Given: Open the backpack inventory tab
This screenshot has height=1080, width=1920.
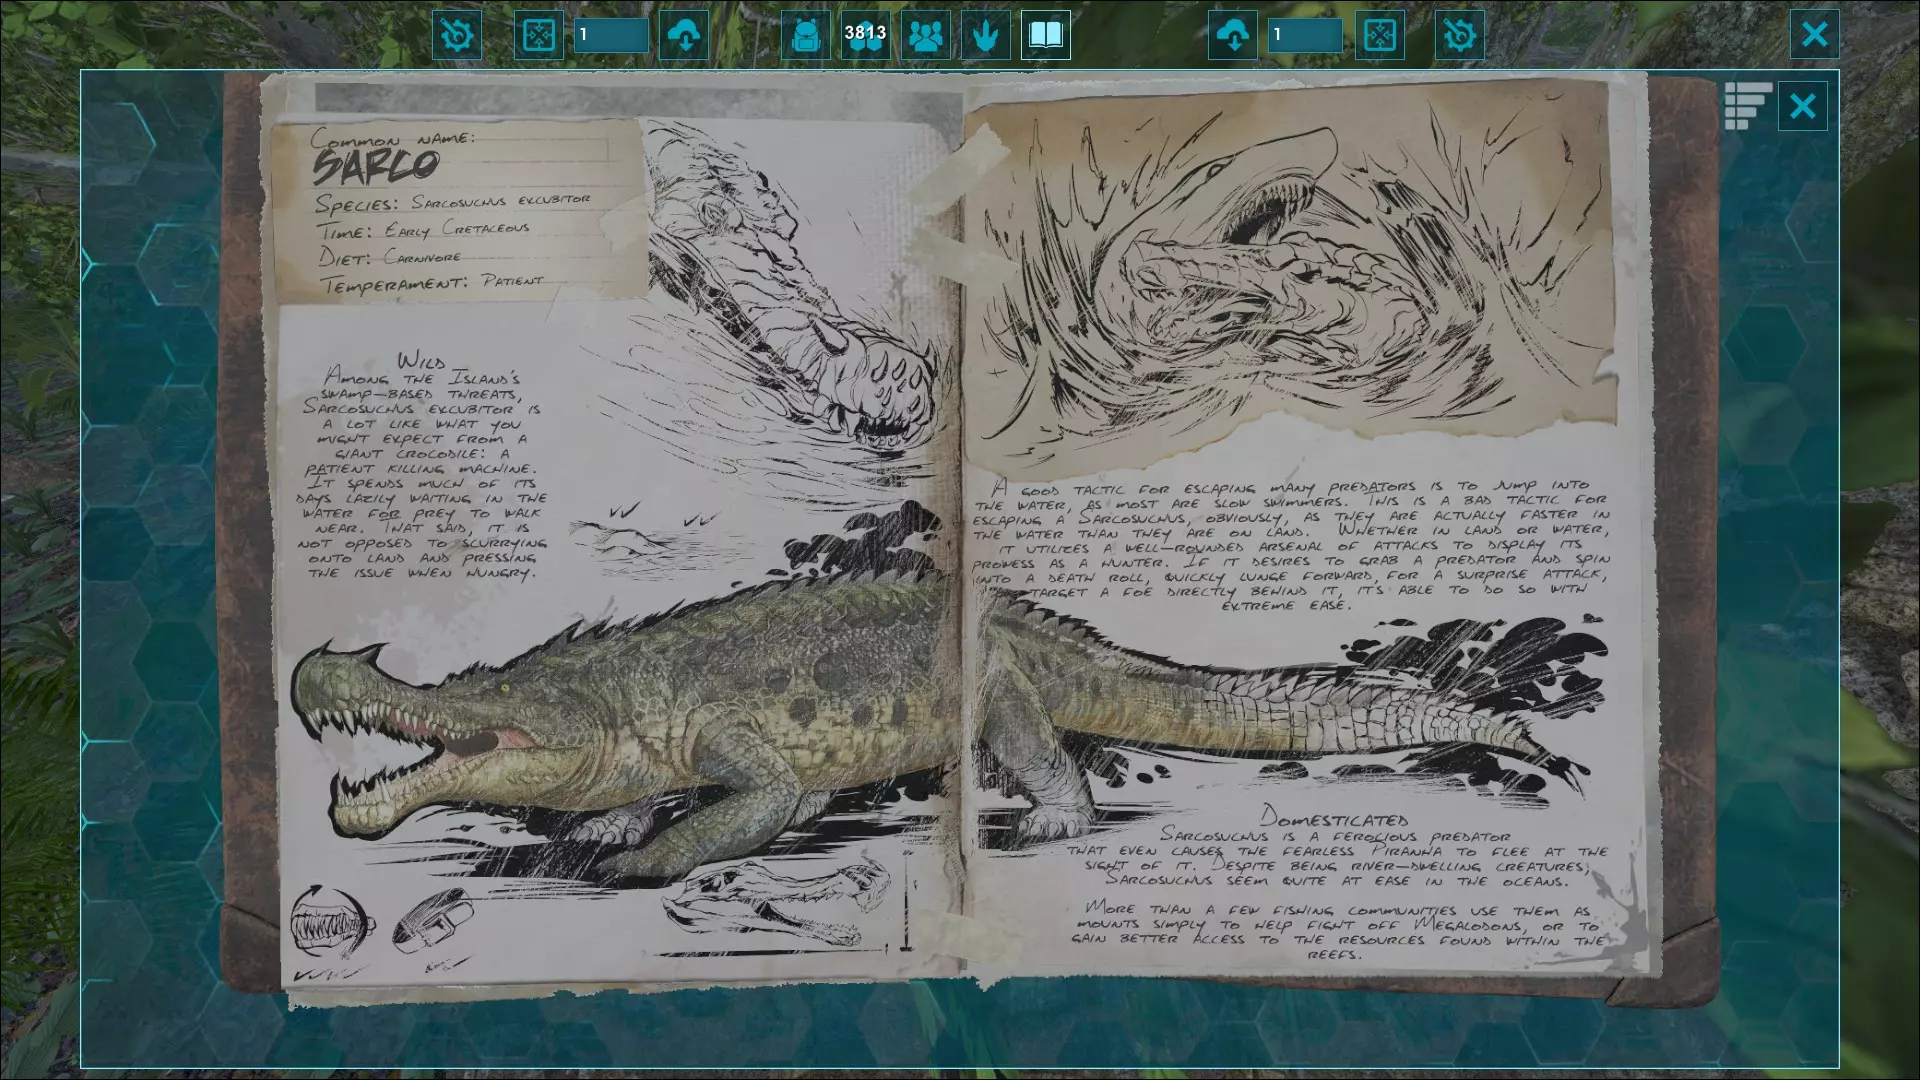Looking at the screenshot, I should pyautogui.click(x=805, y=36).
